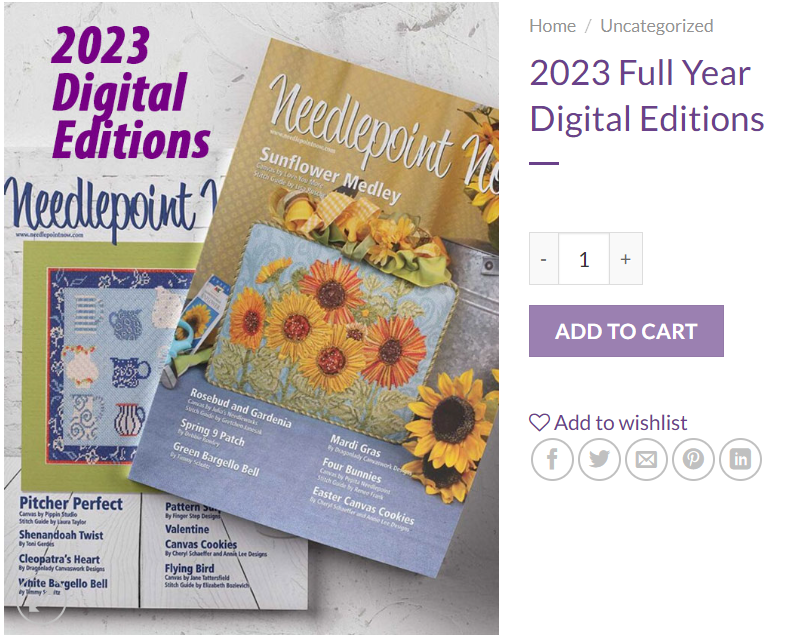Click the wishlist heart icon
787x643 pixels.
pos(540,423)
